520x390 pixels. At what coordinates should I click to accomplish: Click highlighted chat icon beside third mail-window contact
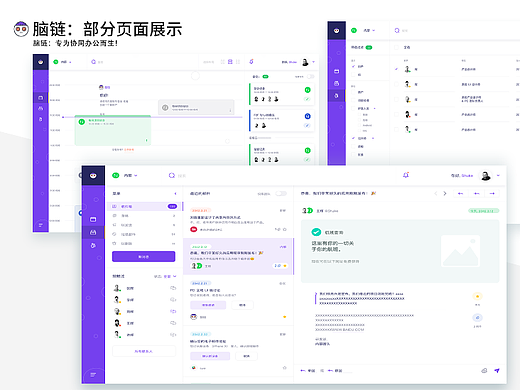click(173, 311)
